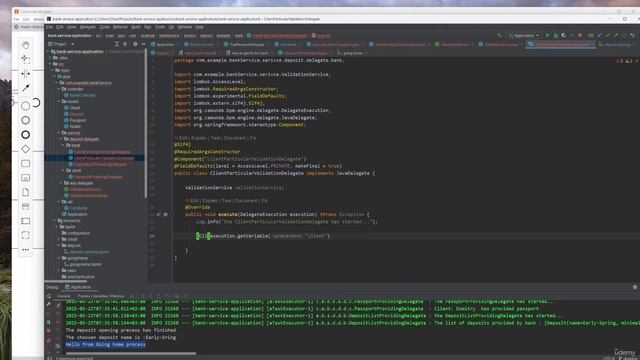Open the Navigate menu

click(x=87, y=27)
